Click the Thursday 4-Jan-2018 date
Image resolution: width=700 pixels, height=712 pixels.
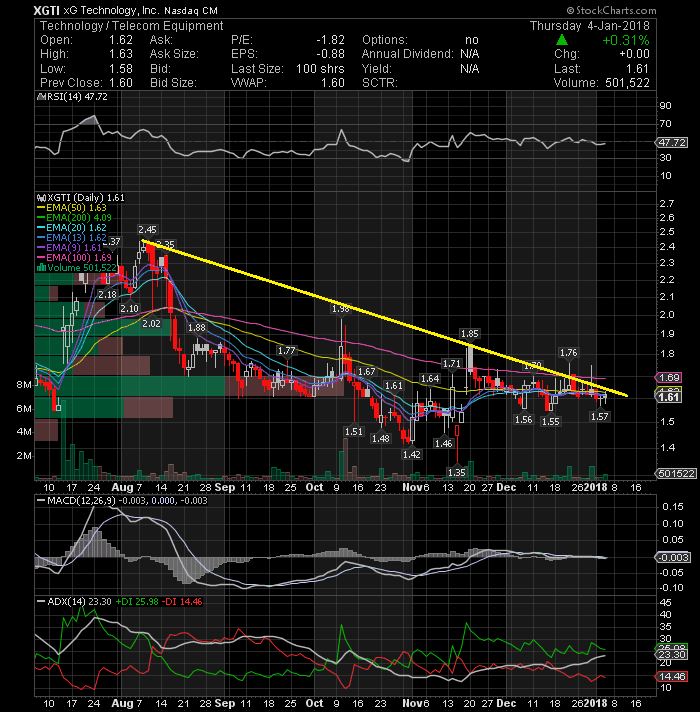tap(590, 25)
